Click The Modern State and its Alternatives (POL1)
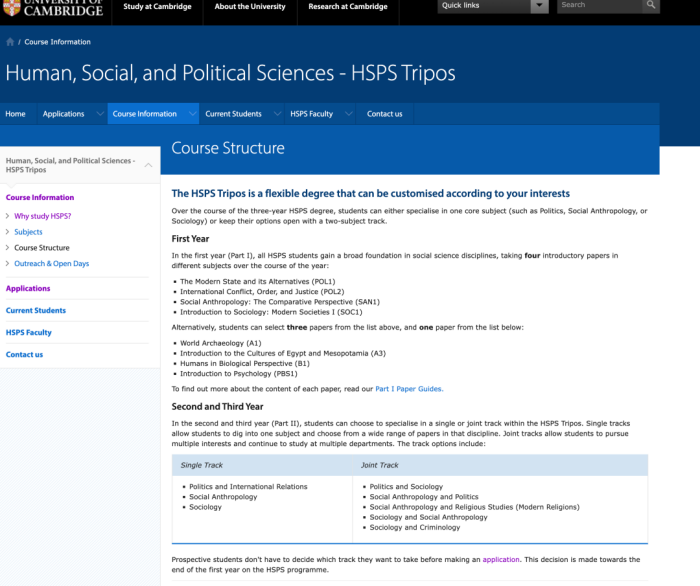 click(x=258, y=282)
